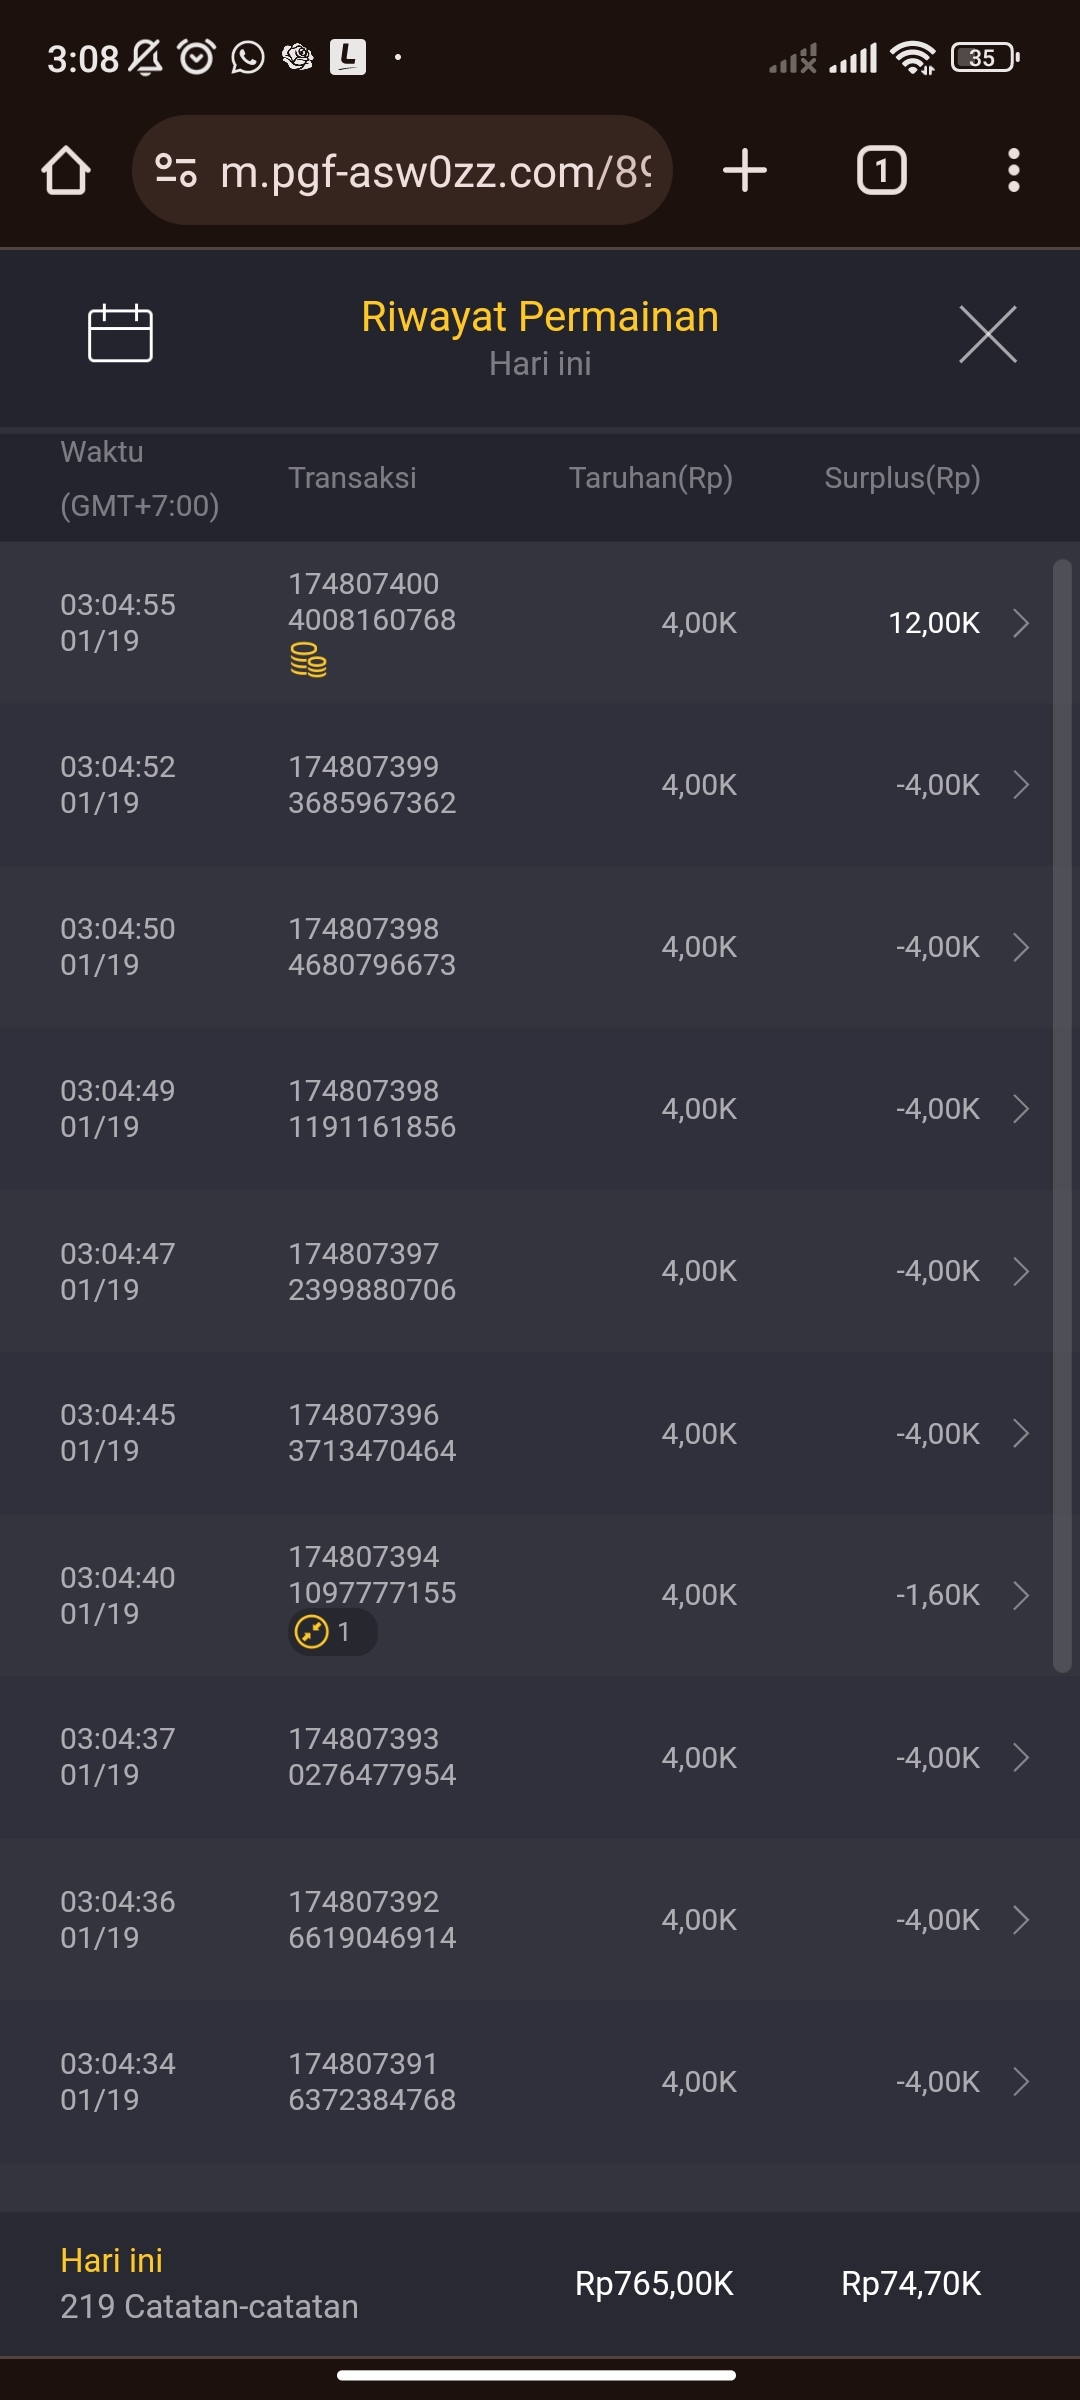Screen dimensions: 1080x2400
Task: Expand the 03:04:55 transaction with 12,00K surplus
Action: point(1021,623)
